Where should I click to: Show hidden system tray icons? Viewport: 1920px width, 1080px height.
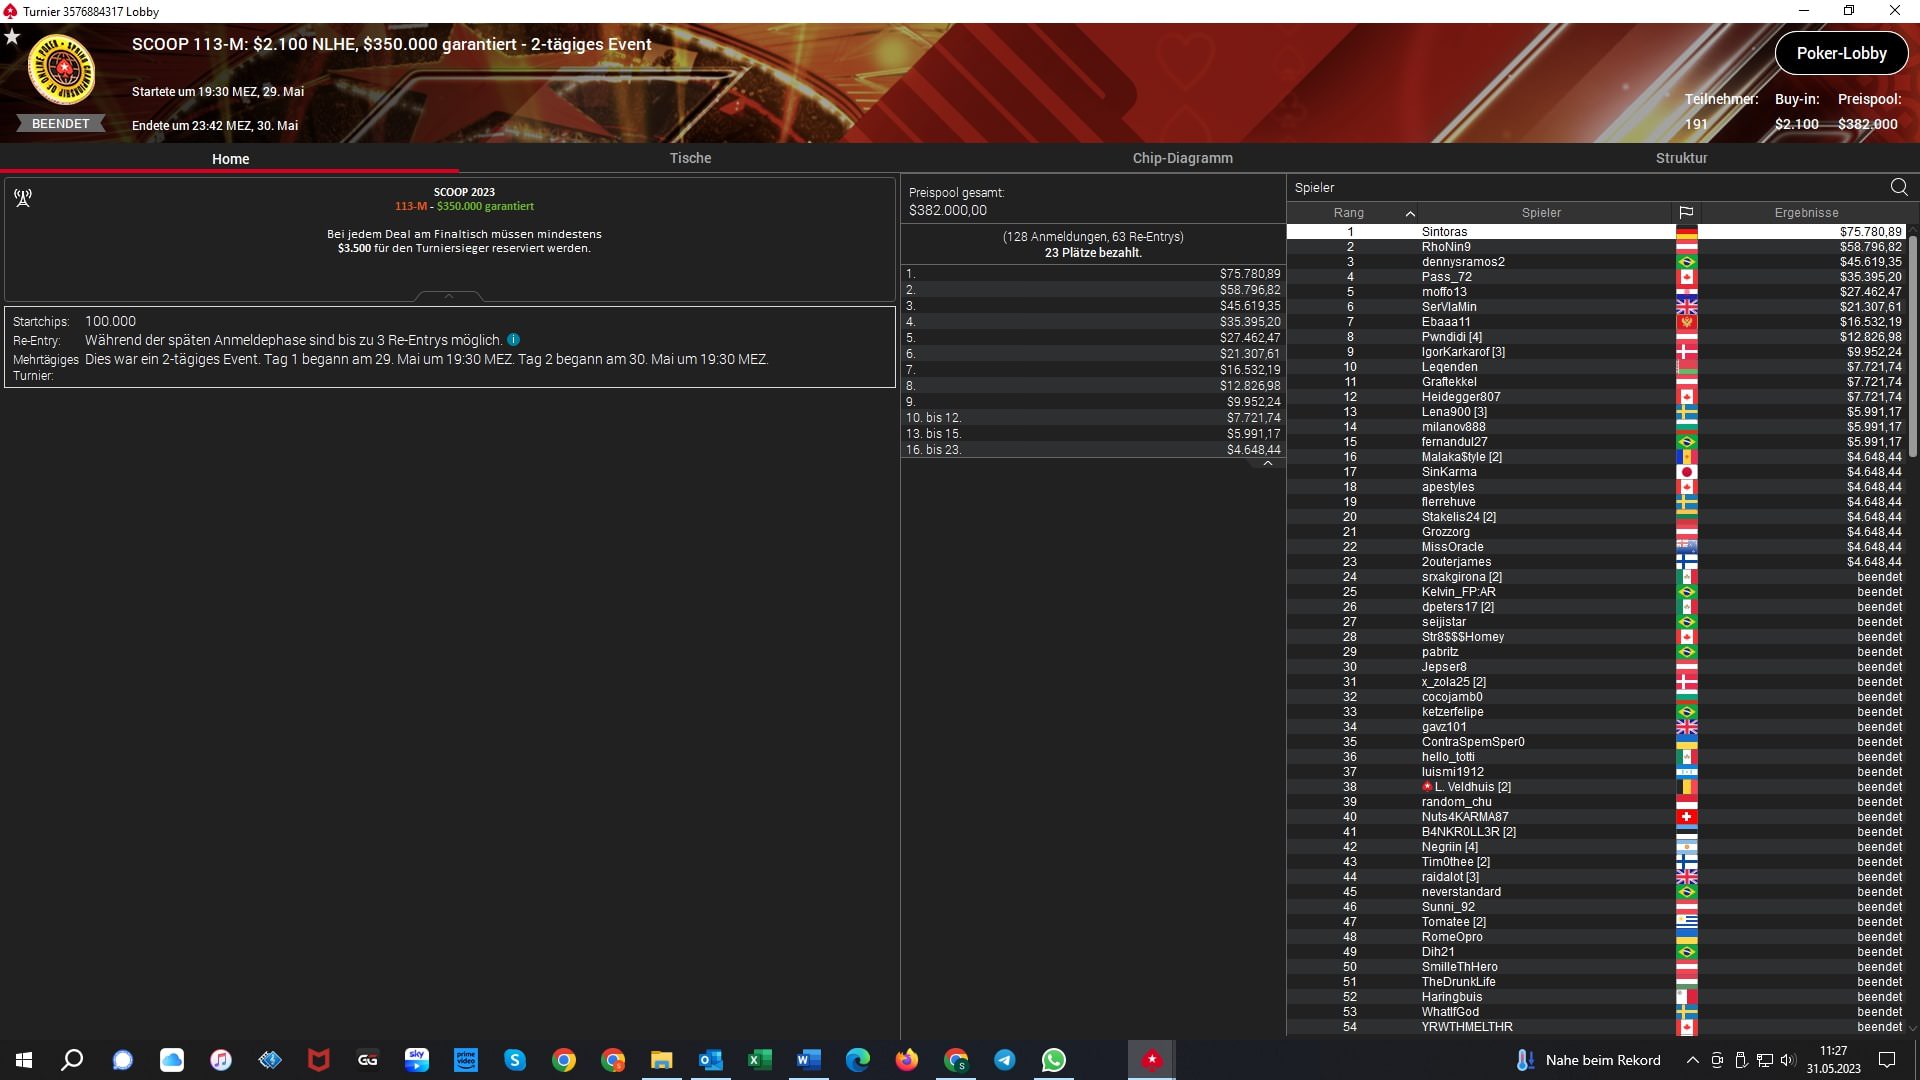[1692, 1060]
